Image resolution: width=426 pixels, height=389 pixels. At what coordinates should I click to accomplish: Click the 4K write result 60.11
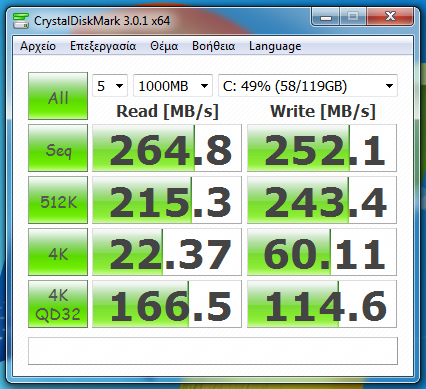pyautogui.click(x=322, y=252)
